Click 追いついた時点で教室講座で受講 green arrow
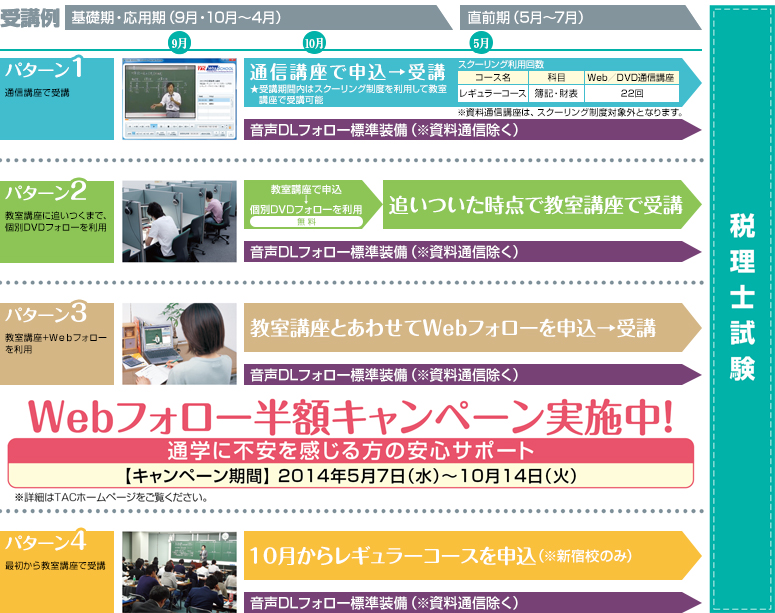The height and width of the screenshot is (613, 775). coord(536,205)
